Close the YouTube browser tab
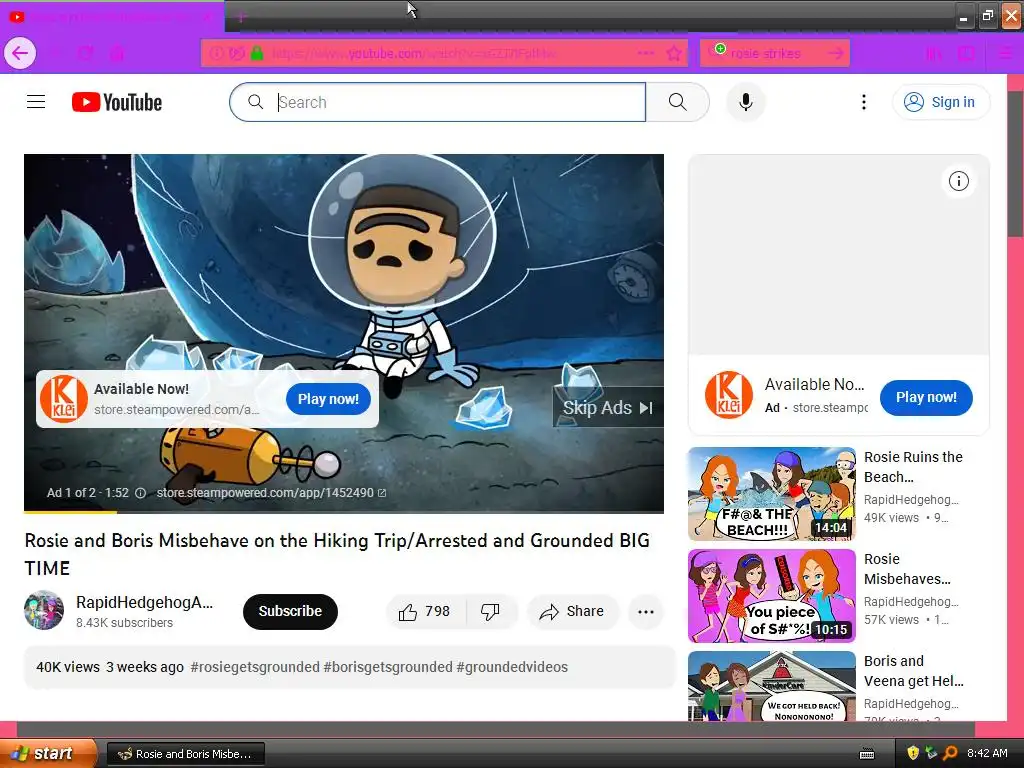This screenshot has height=768, width=1024. coord(208,18)
